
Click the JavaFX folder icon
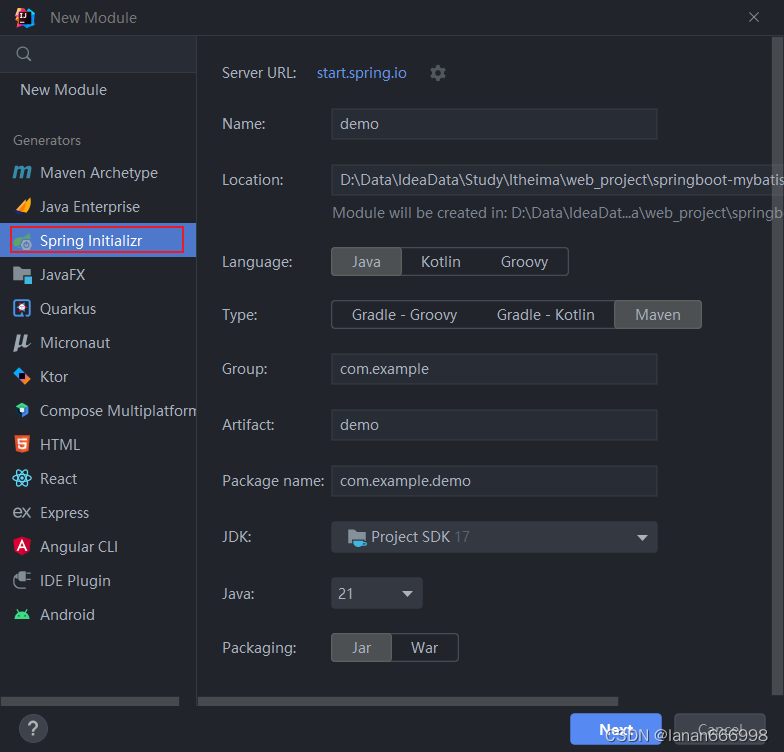point(22,274)
